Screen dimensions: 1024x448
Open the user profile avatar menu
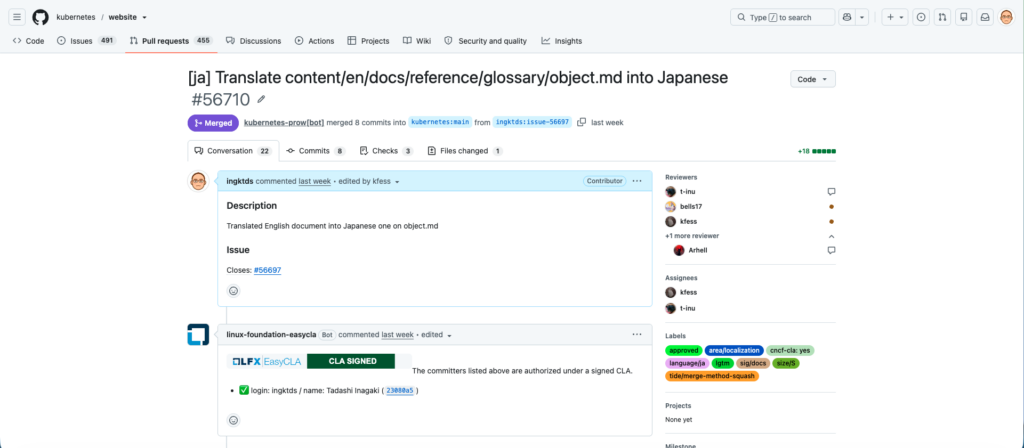click(1006, 17)
